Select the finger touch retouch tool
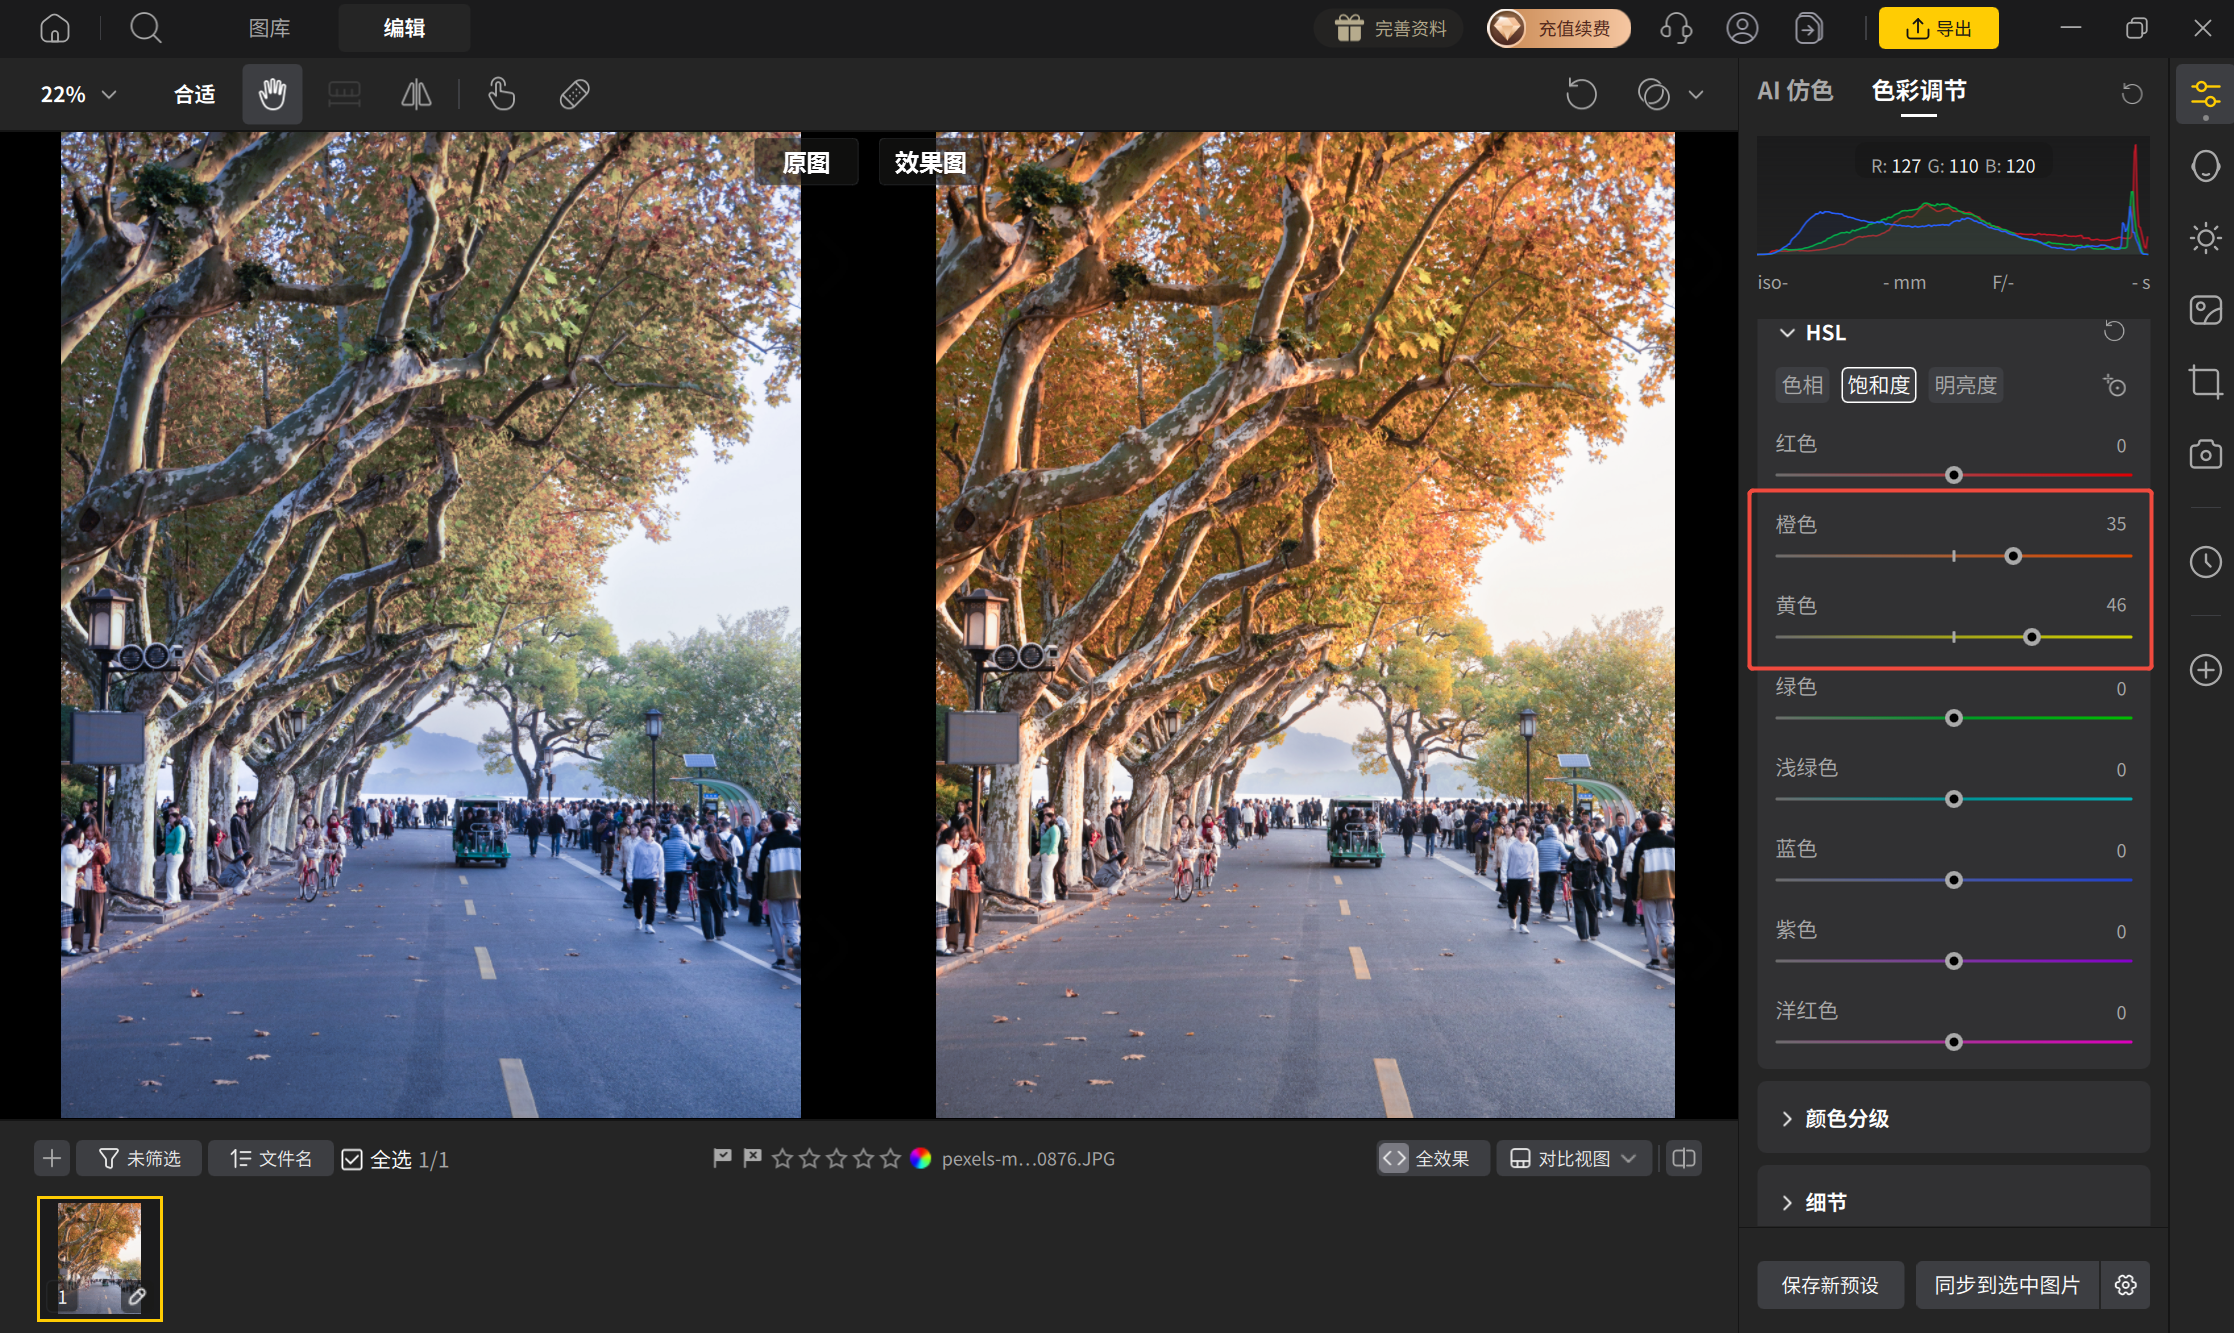 pos(501,94)
